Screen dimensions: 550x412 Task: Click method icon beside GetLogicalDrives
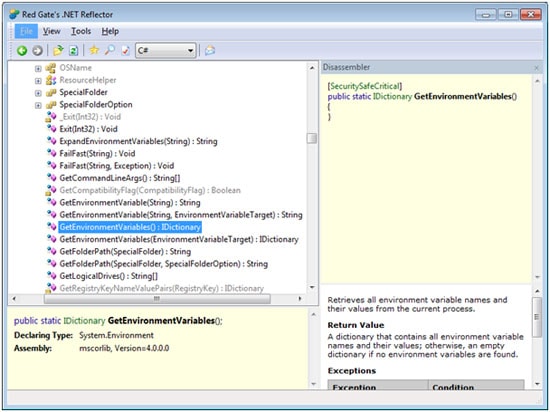[52, 276]
